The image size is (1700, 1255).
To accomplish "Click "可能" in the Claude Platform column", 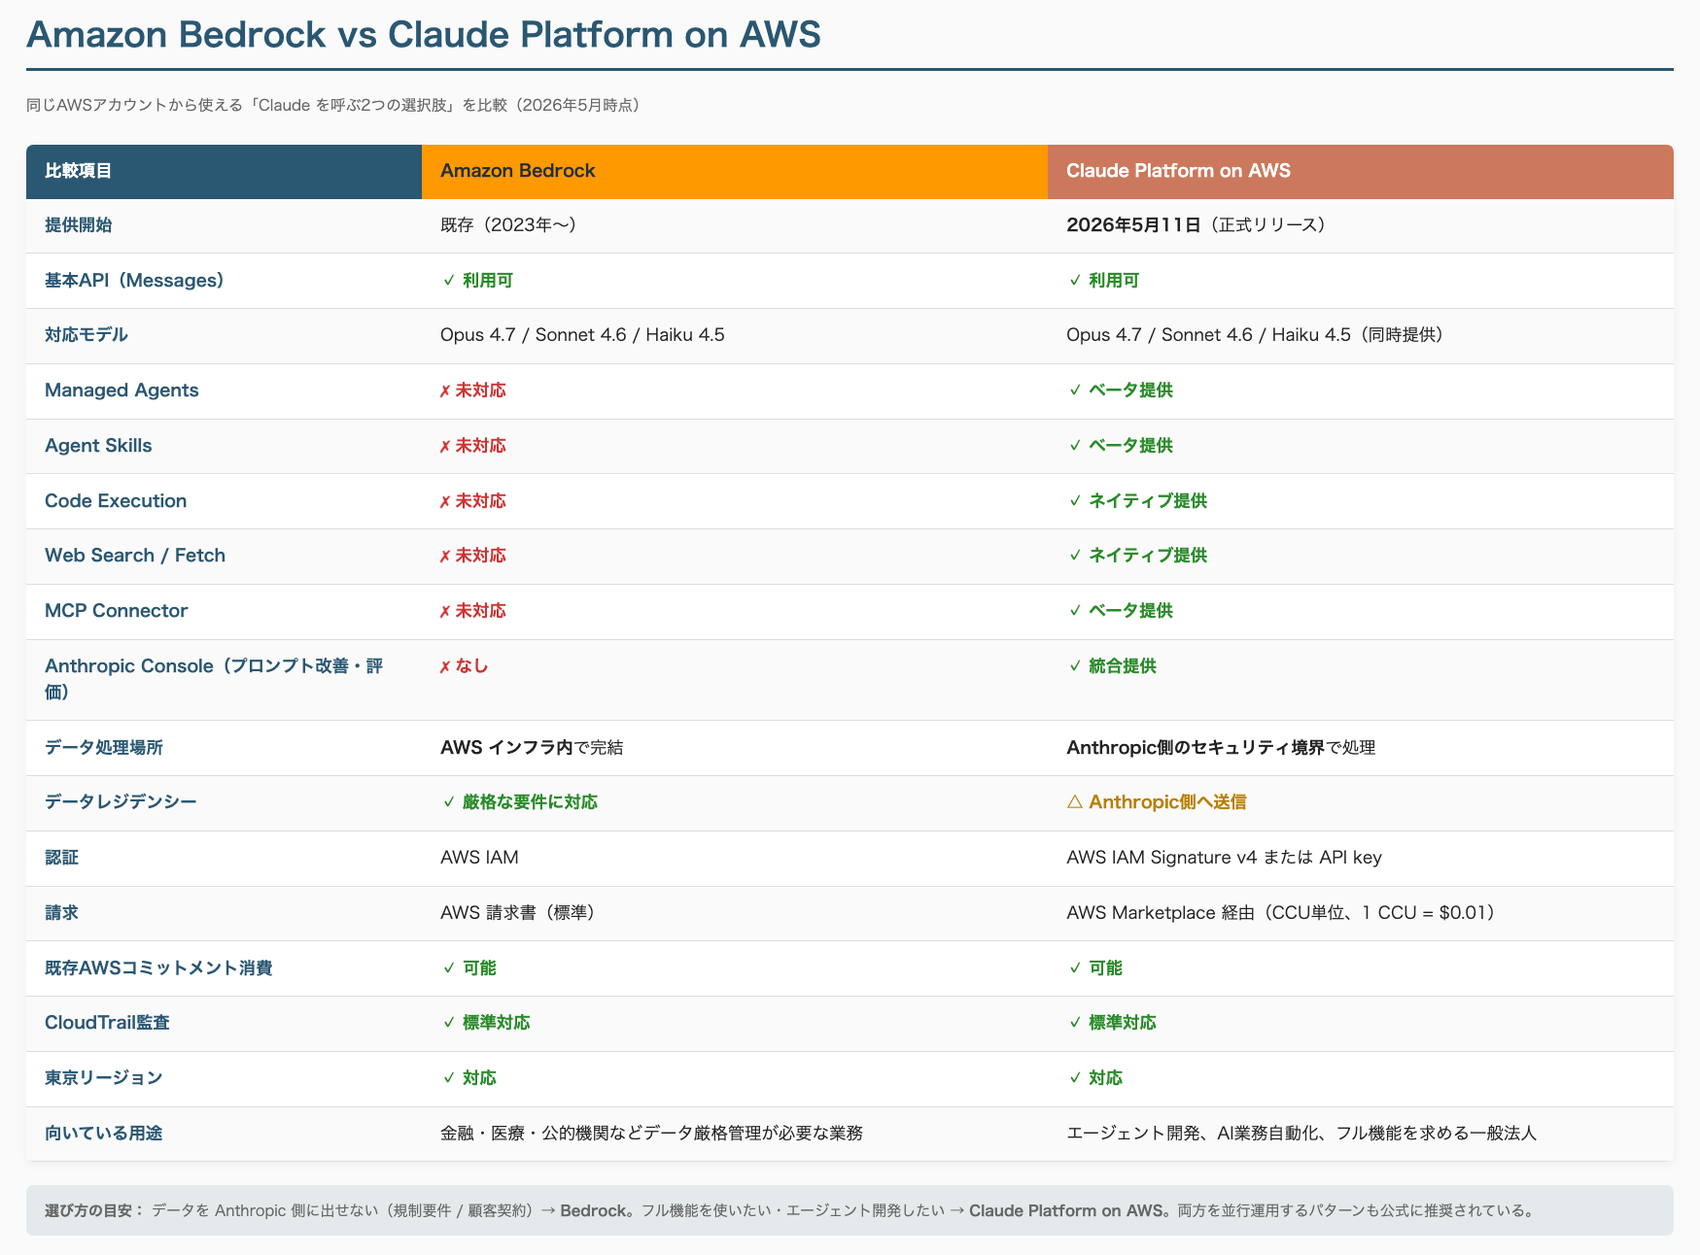I will click(1095, 968).
